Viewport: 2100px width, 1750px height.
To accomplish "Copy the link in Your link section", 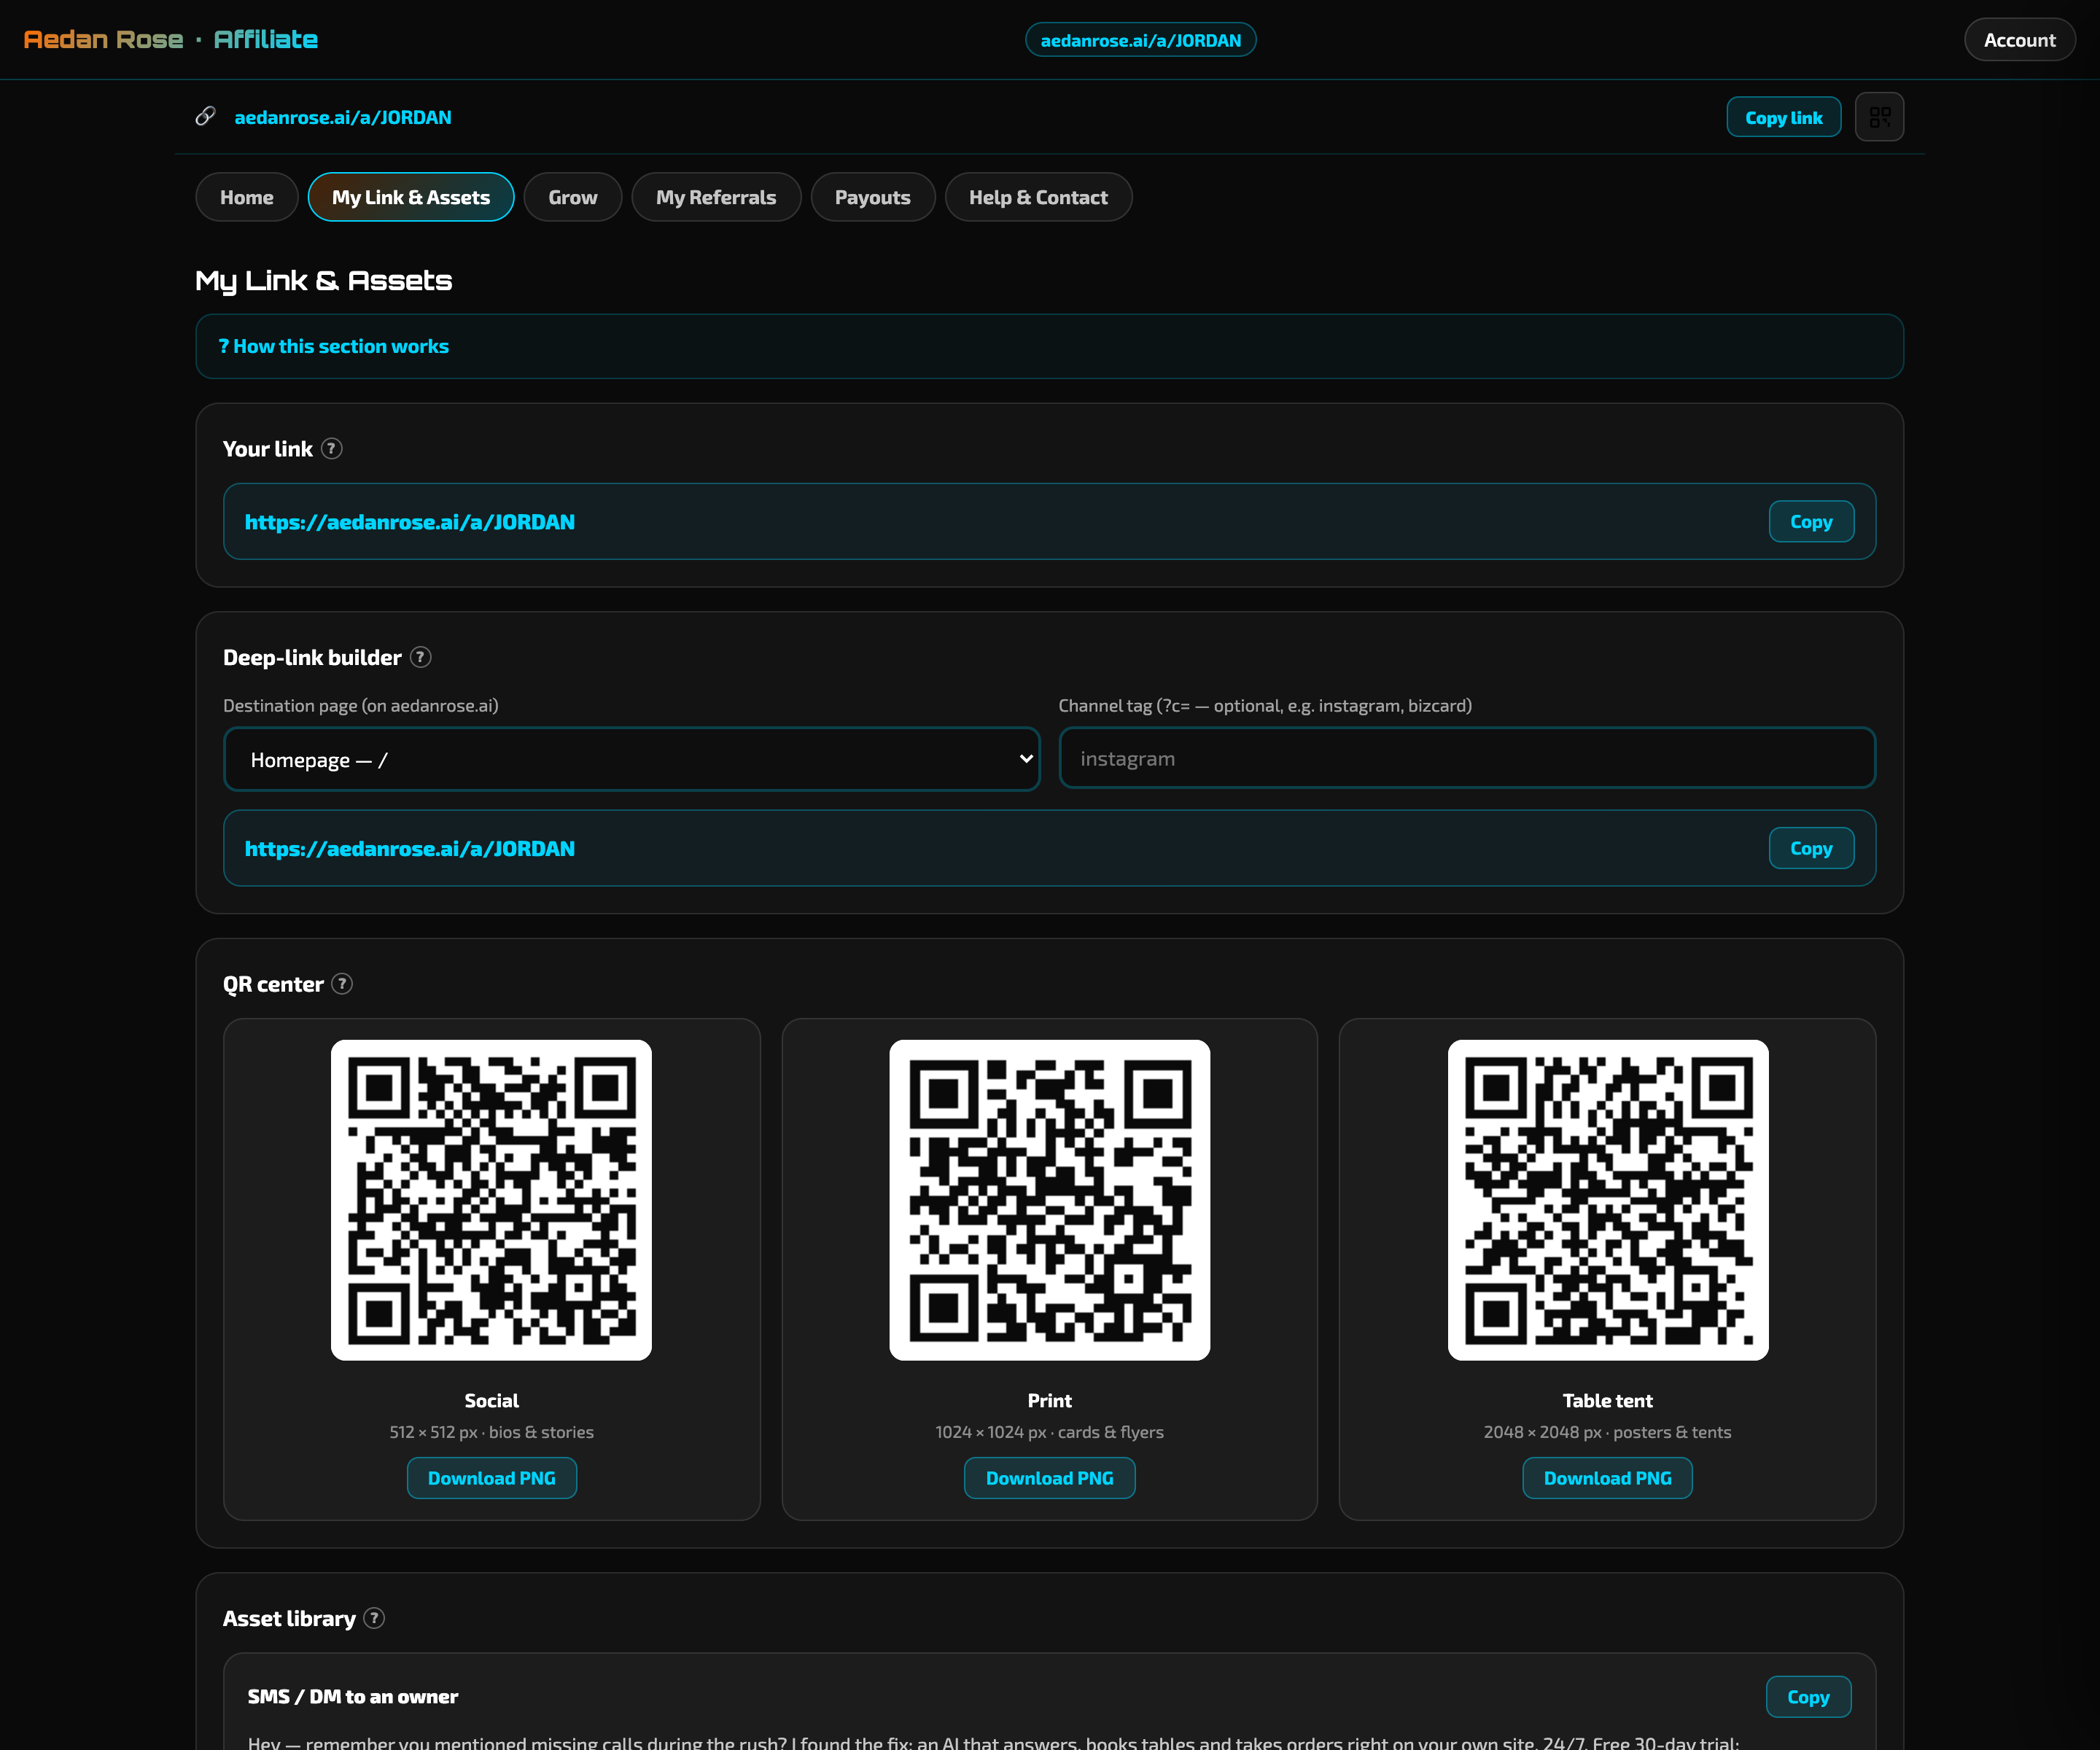I will (1811, 522).
